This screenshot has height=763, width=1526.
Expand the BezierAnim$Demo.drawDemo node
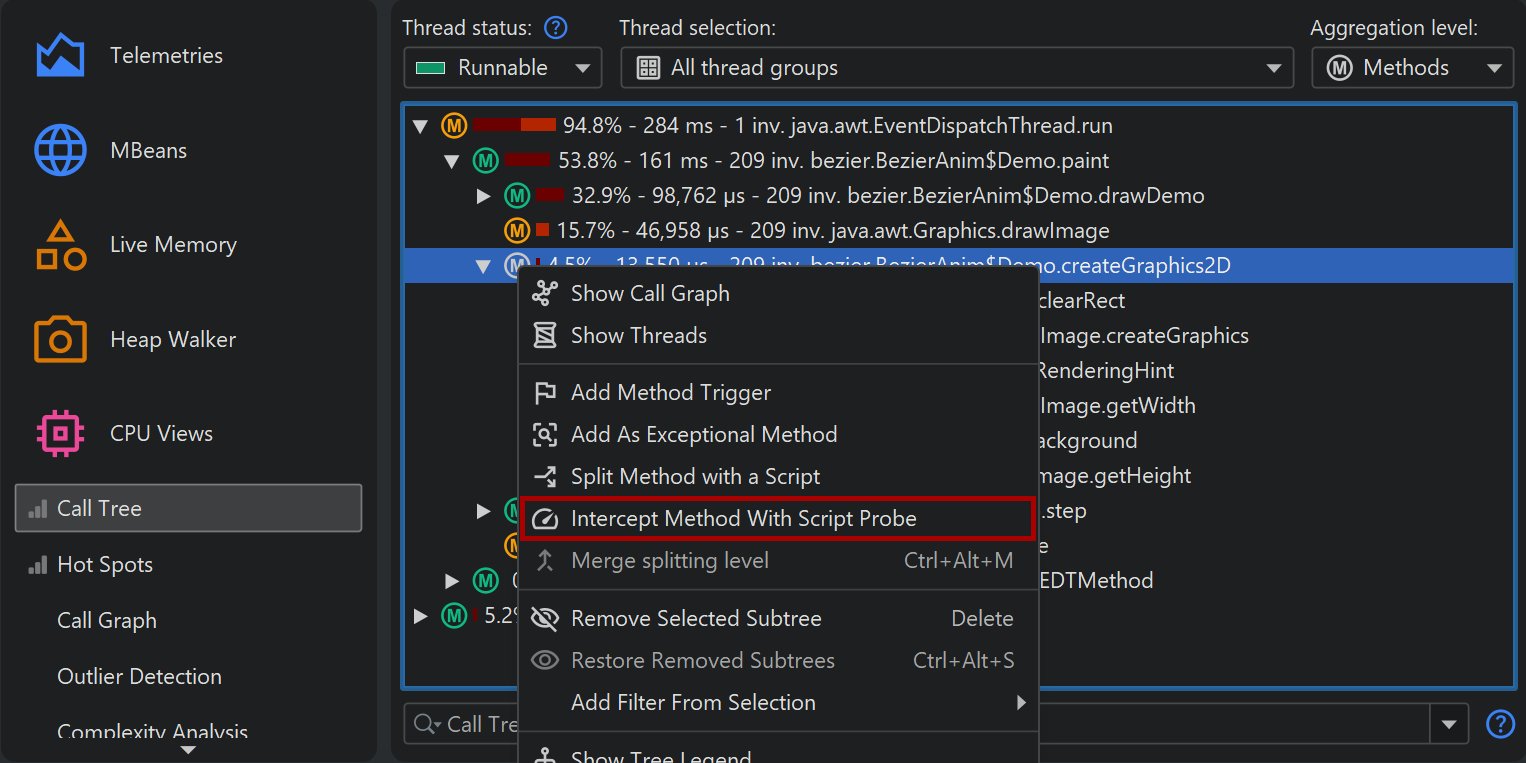(484, 196)
